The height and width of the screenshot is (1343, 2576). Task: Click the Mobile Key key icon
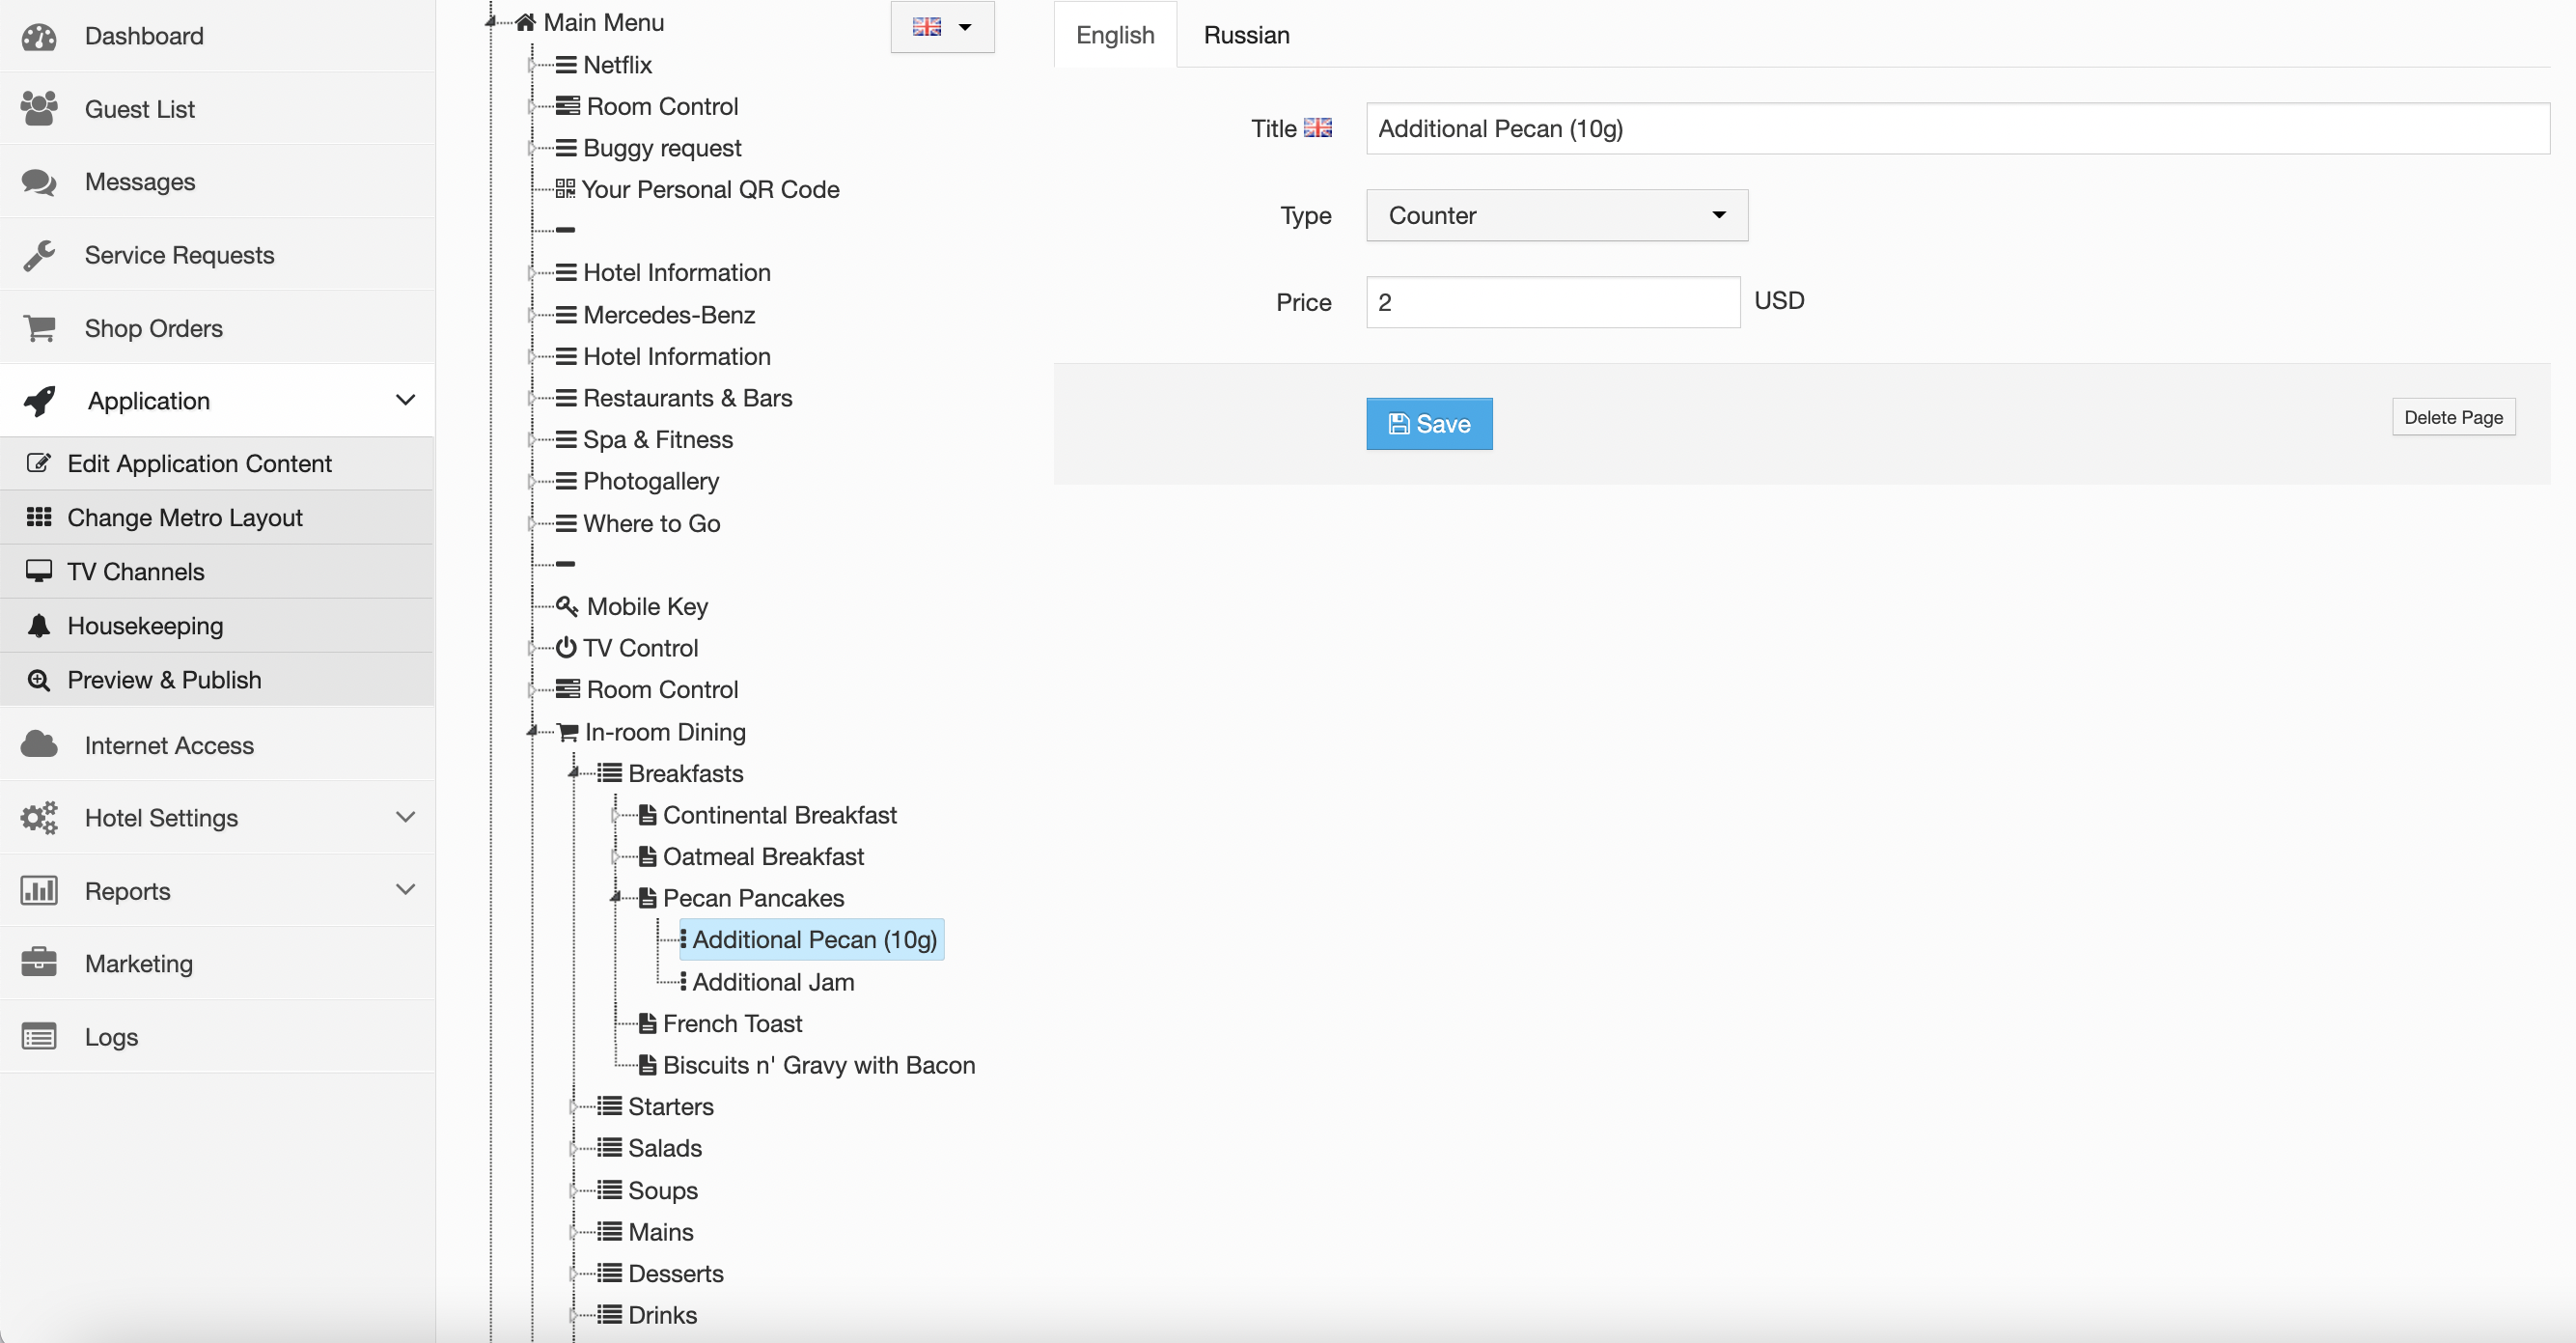click(567, 606)
